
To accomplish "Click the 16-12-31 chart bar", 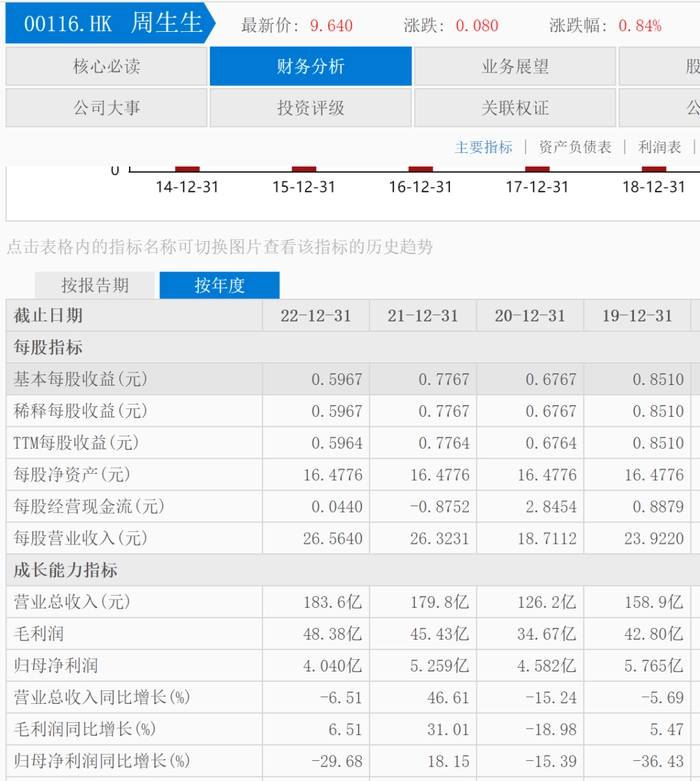I will [x=420, y=170].
